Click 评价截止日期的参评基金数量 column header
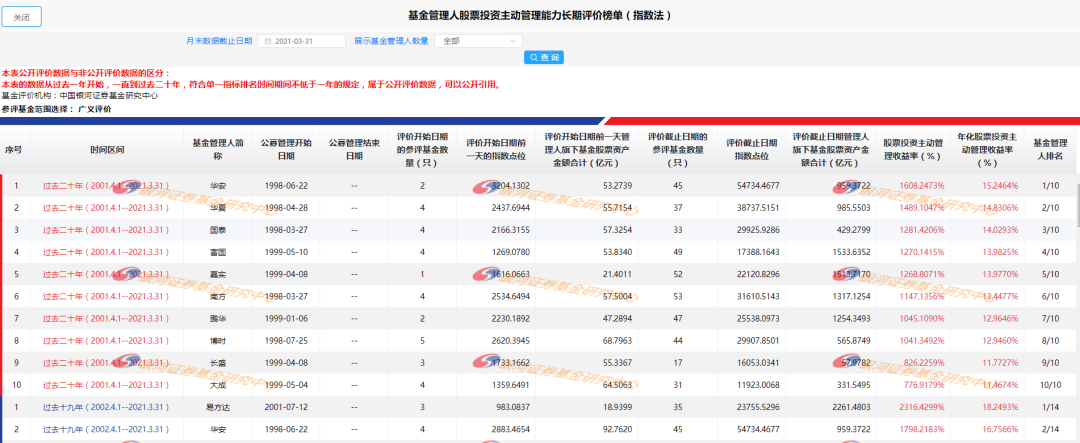Viewport: 1080px width, 443px height. click(x=678, y=150)
